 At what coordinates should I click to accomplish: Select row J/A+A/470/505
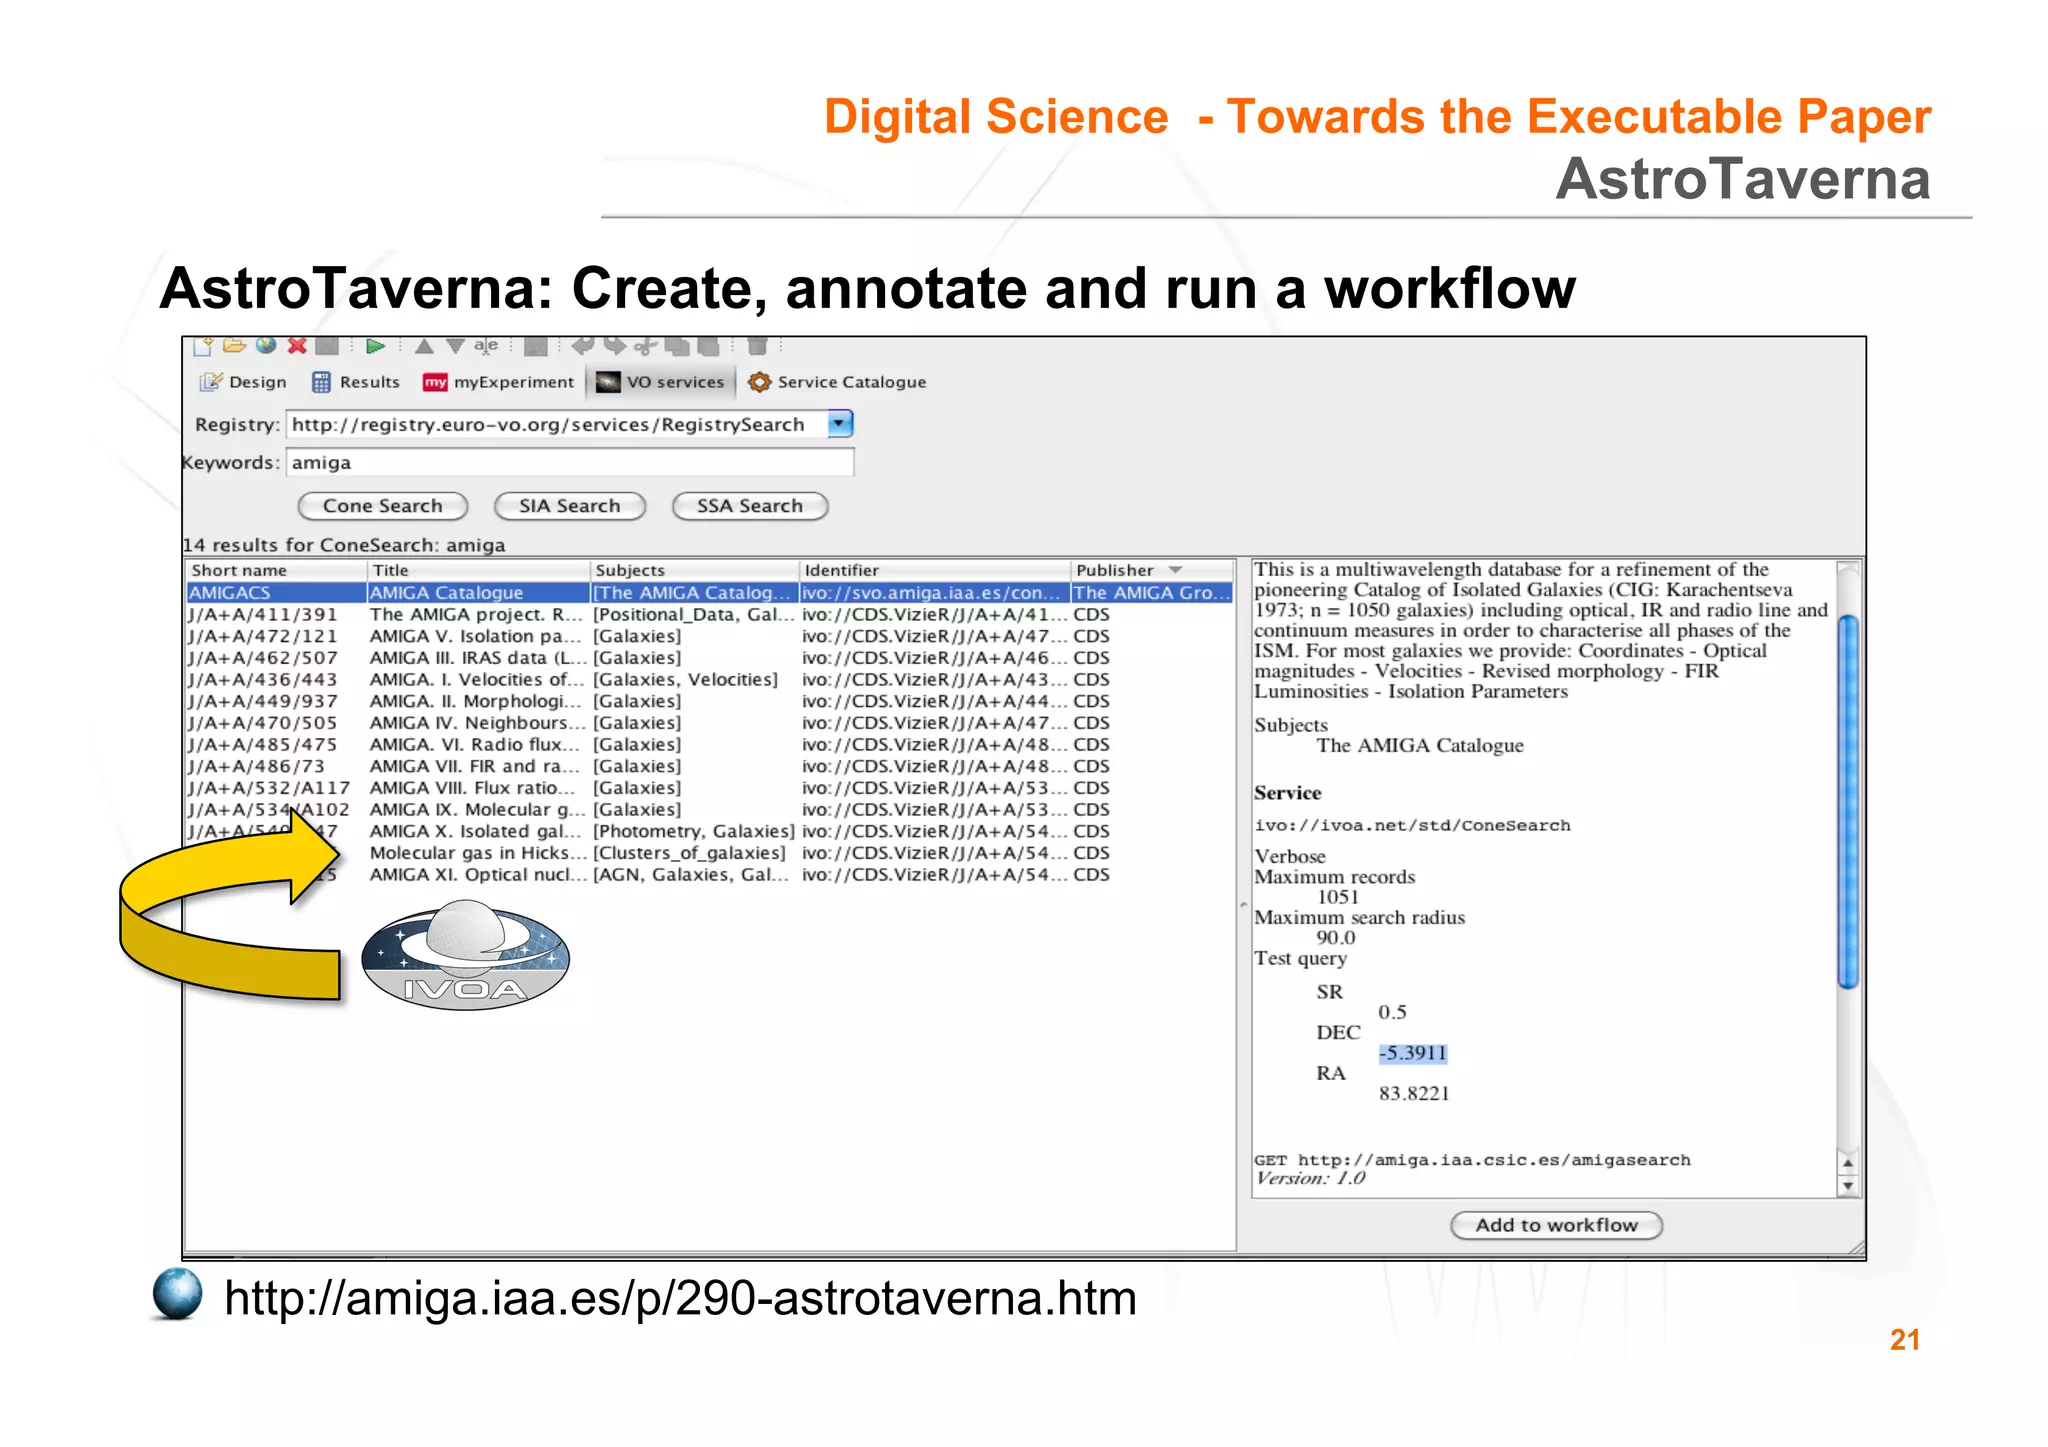tap(709, 723)
